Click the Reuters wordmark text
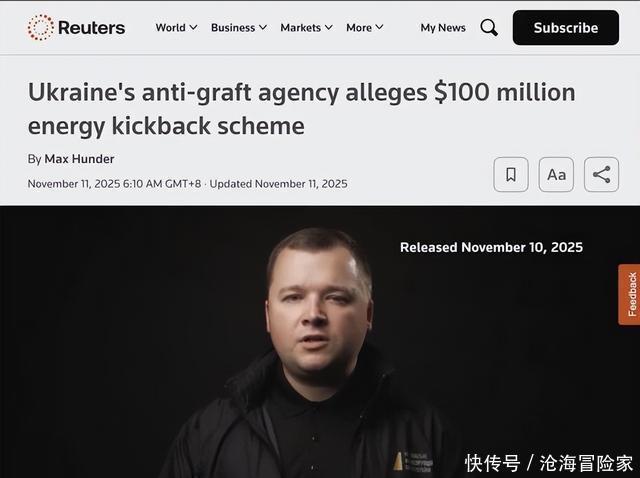640x478 pixels. pos(91,28)
